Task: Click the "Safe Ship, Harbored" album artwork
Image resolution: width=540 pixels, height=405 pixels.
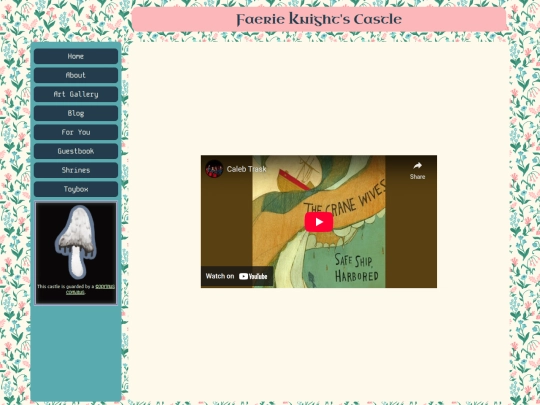Action: 319,221
